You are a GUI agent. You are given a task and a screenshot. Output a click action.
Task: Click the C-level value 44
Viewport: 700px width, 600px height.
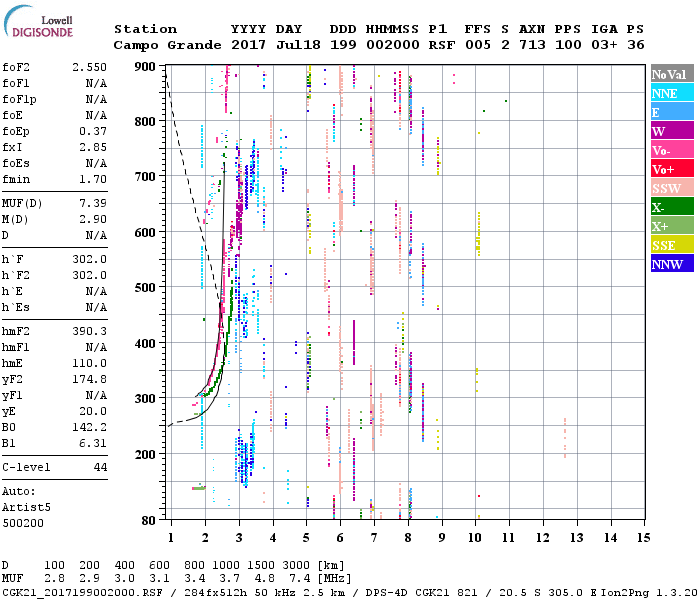pos(100,467)
